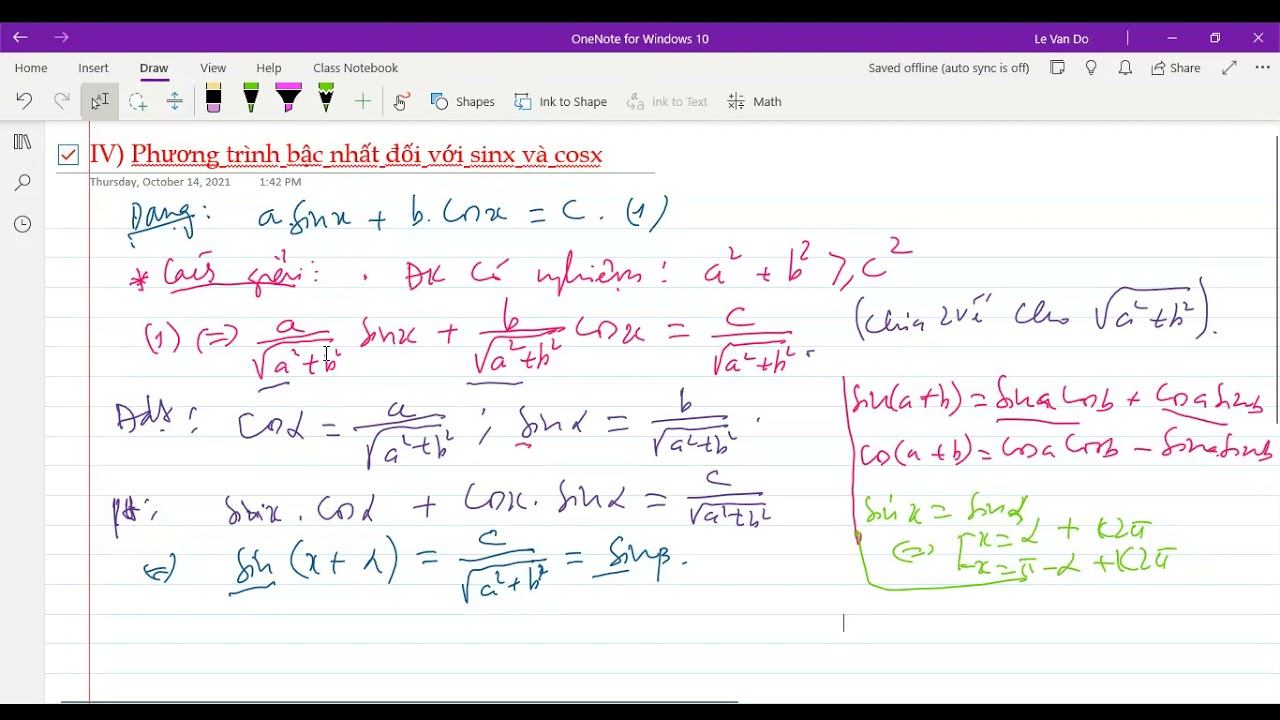Navigate back with the arrow
Viewport: 1280px width, 720px height.
20,38
